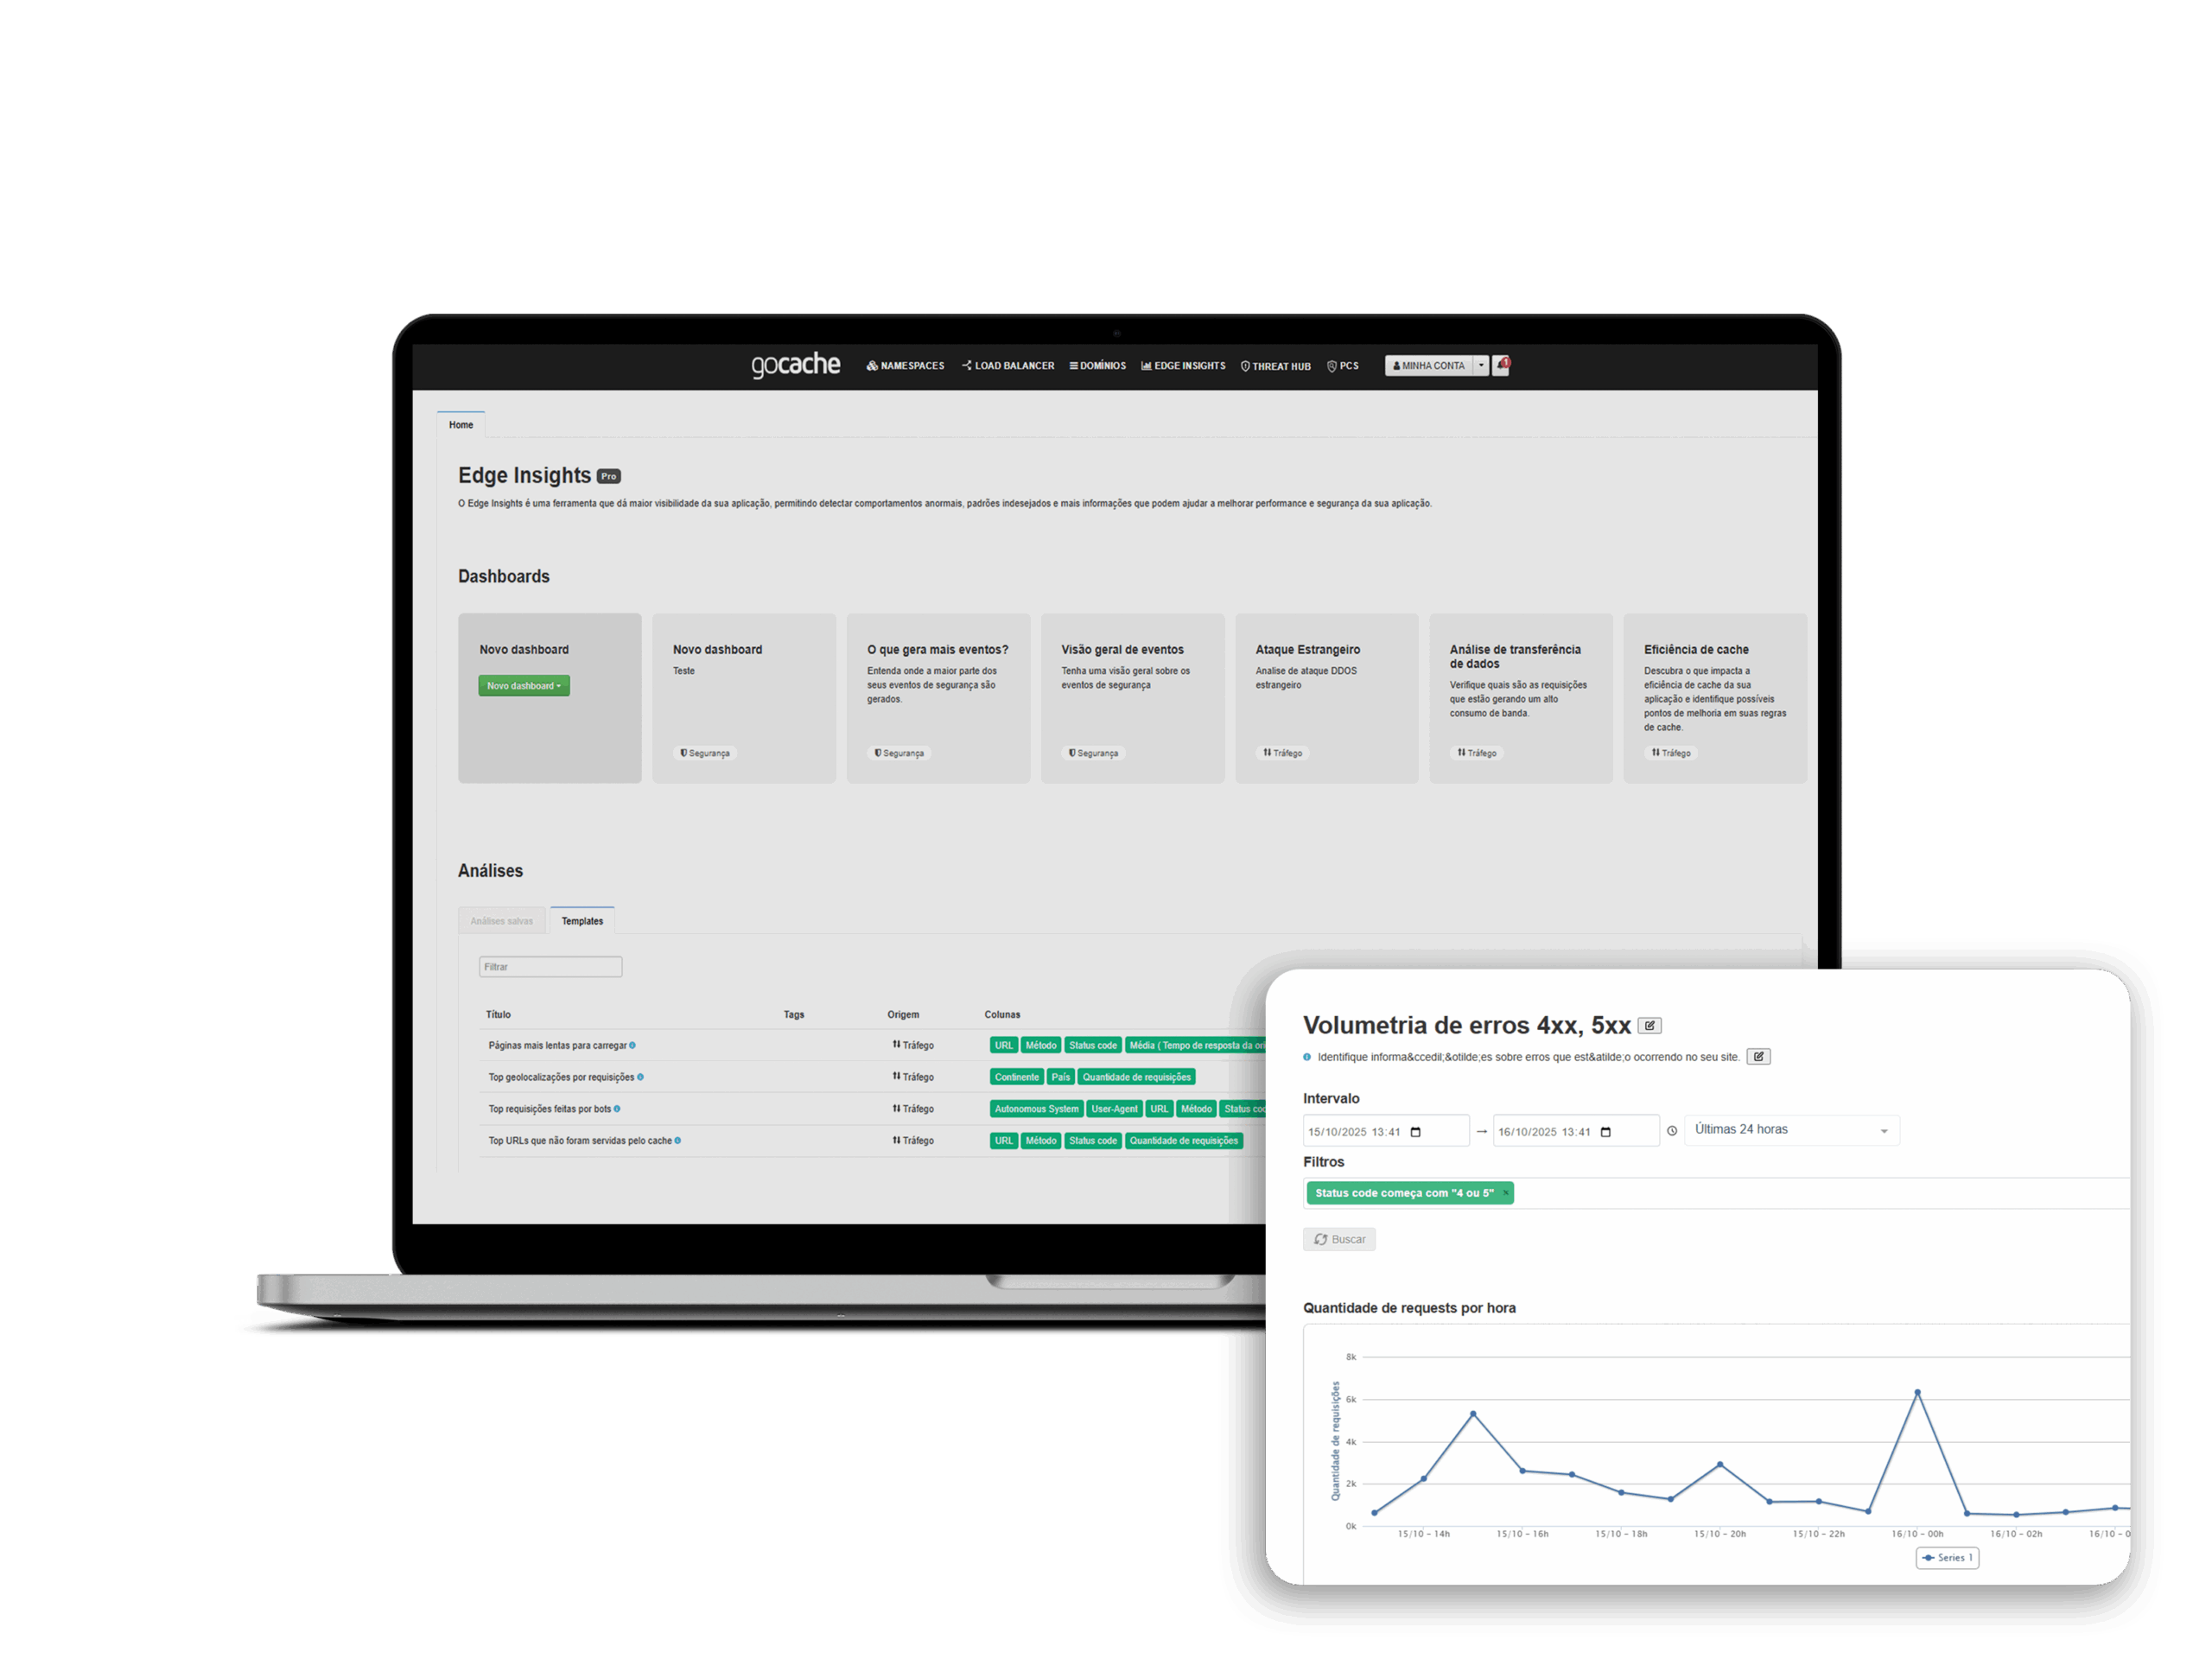Toggle Series 1 in chart legend
This screenshot has width=2212, height=1659.
1946,1558
